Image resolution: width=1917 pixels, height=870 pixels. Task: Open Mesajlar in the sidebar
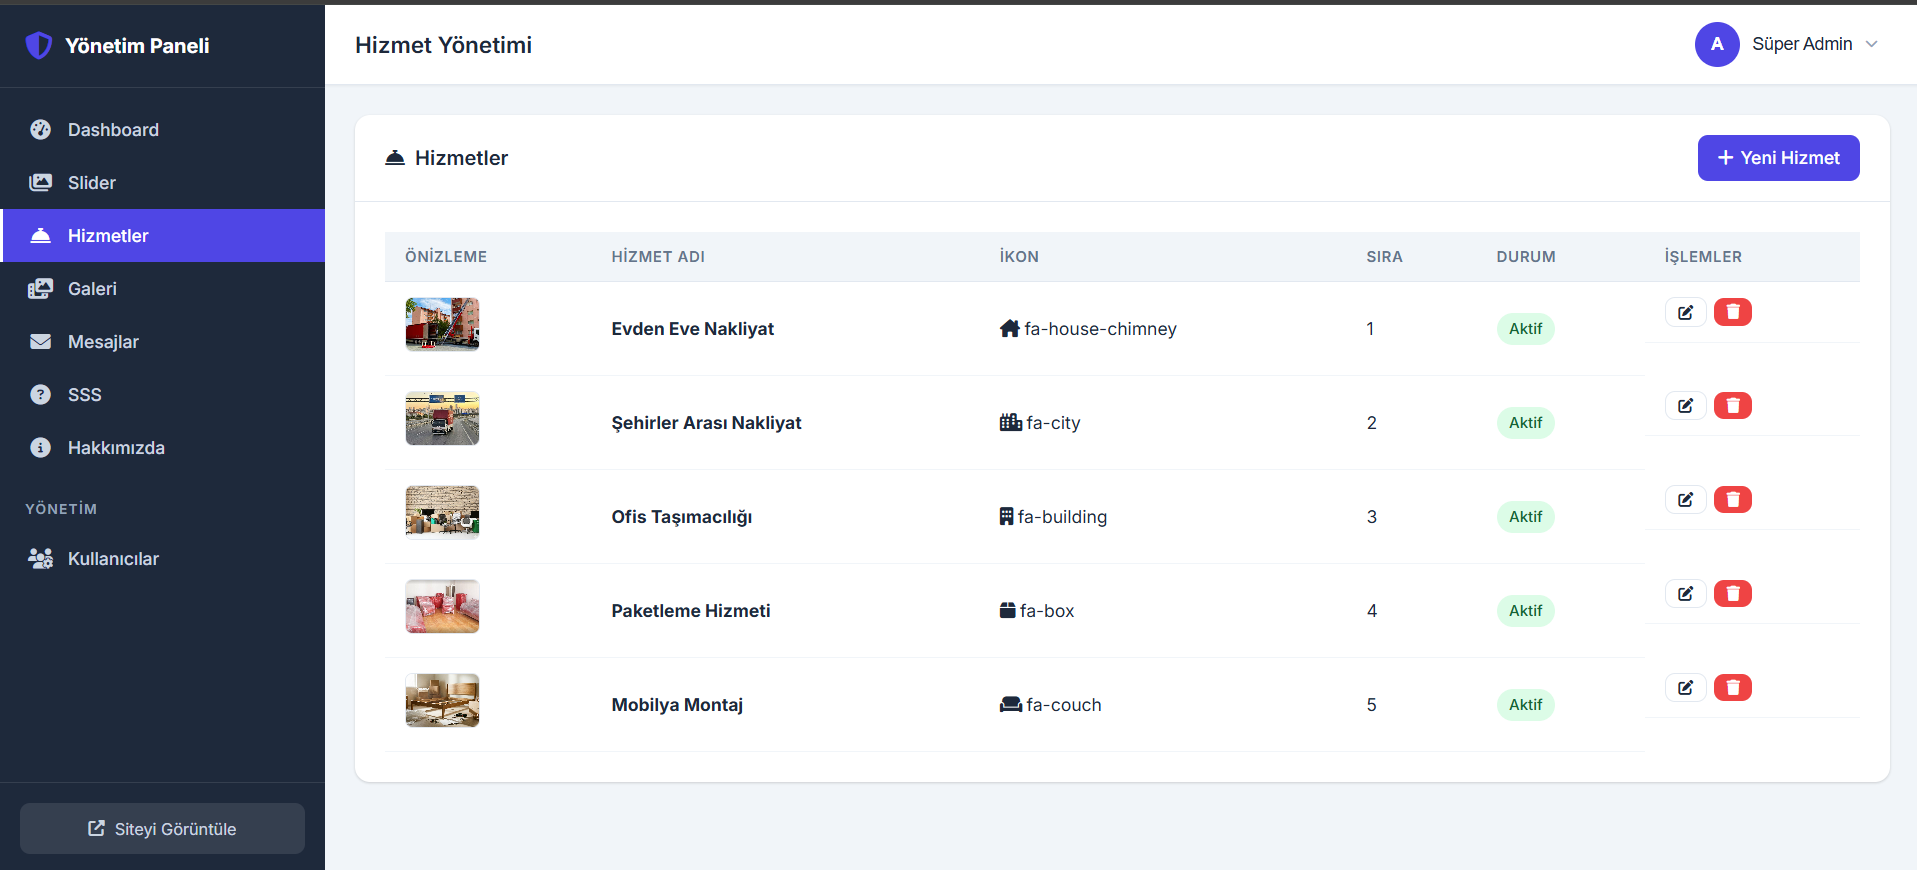click(163, 342)
